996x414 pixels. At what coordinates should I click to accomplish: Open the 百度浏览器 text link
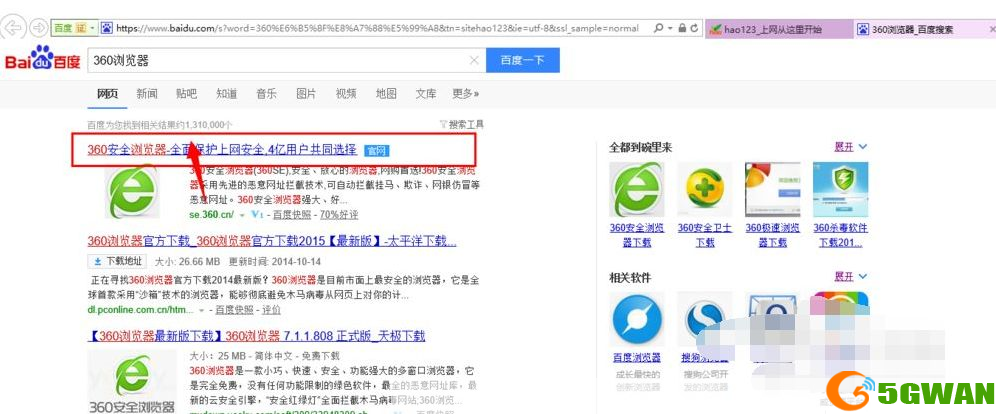point(637,357)
